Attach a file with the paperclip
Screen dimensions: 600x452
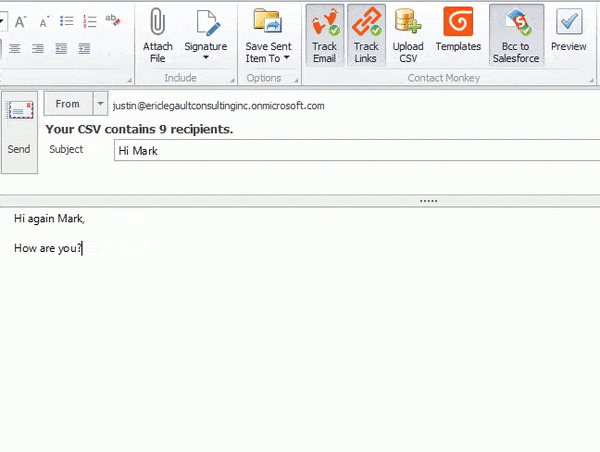pyautogui.click(x=158, y=36)
